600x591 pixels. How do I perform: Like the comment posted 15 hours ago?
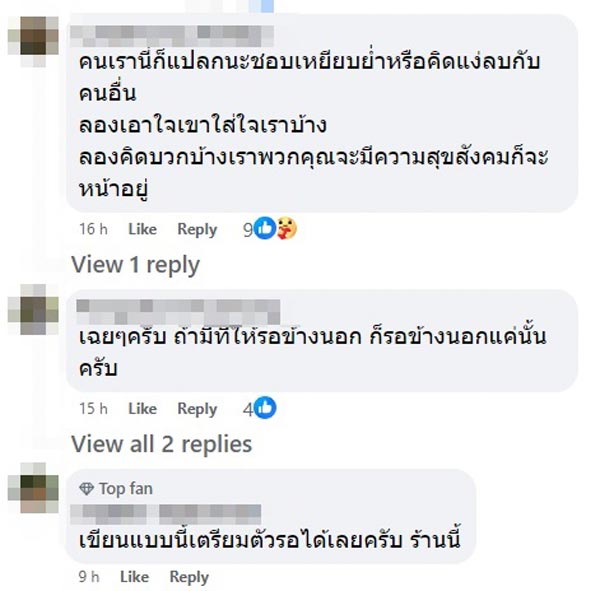[x=142, y=408]
